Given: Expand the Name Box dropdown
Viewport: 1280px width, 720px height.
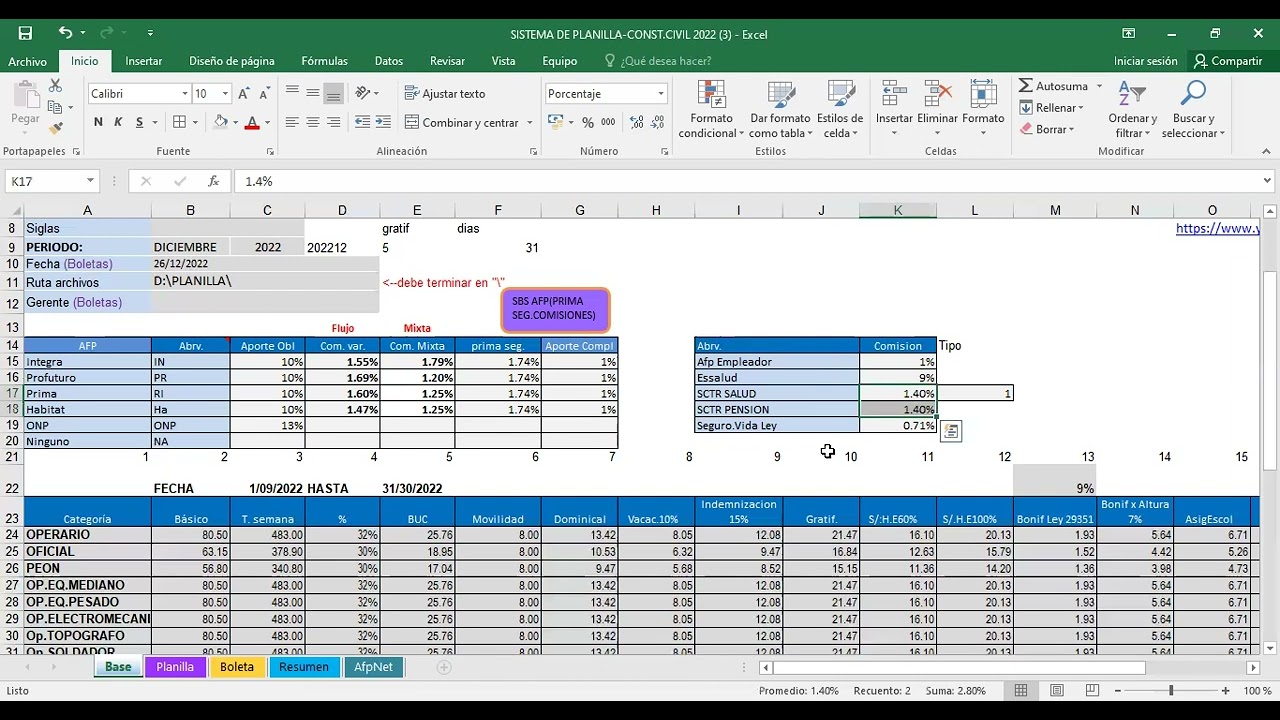Looking at the screenshot, I should click(90, 181).
